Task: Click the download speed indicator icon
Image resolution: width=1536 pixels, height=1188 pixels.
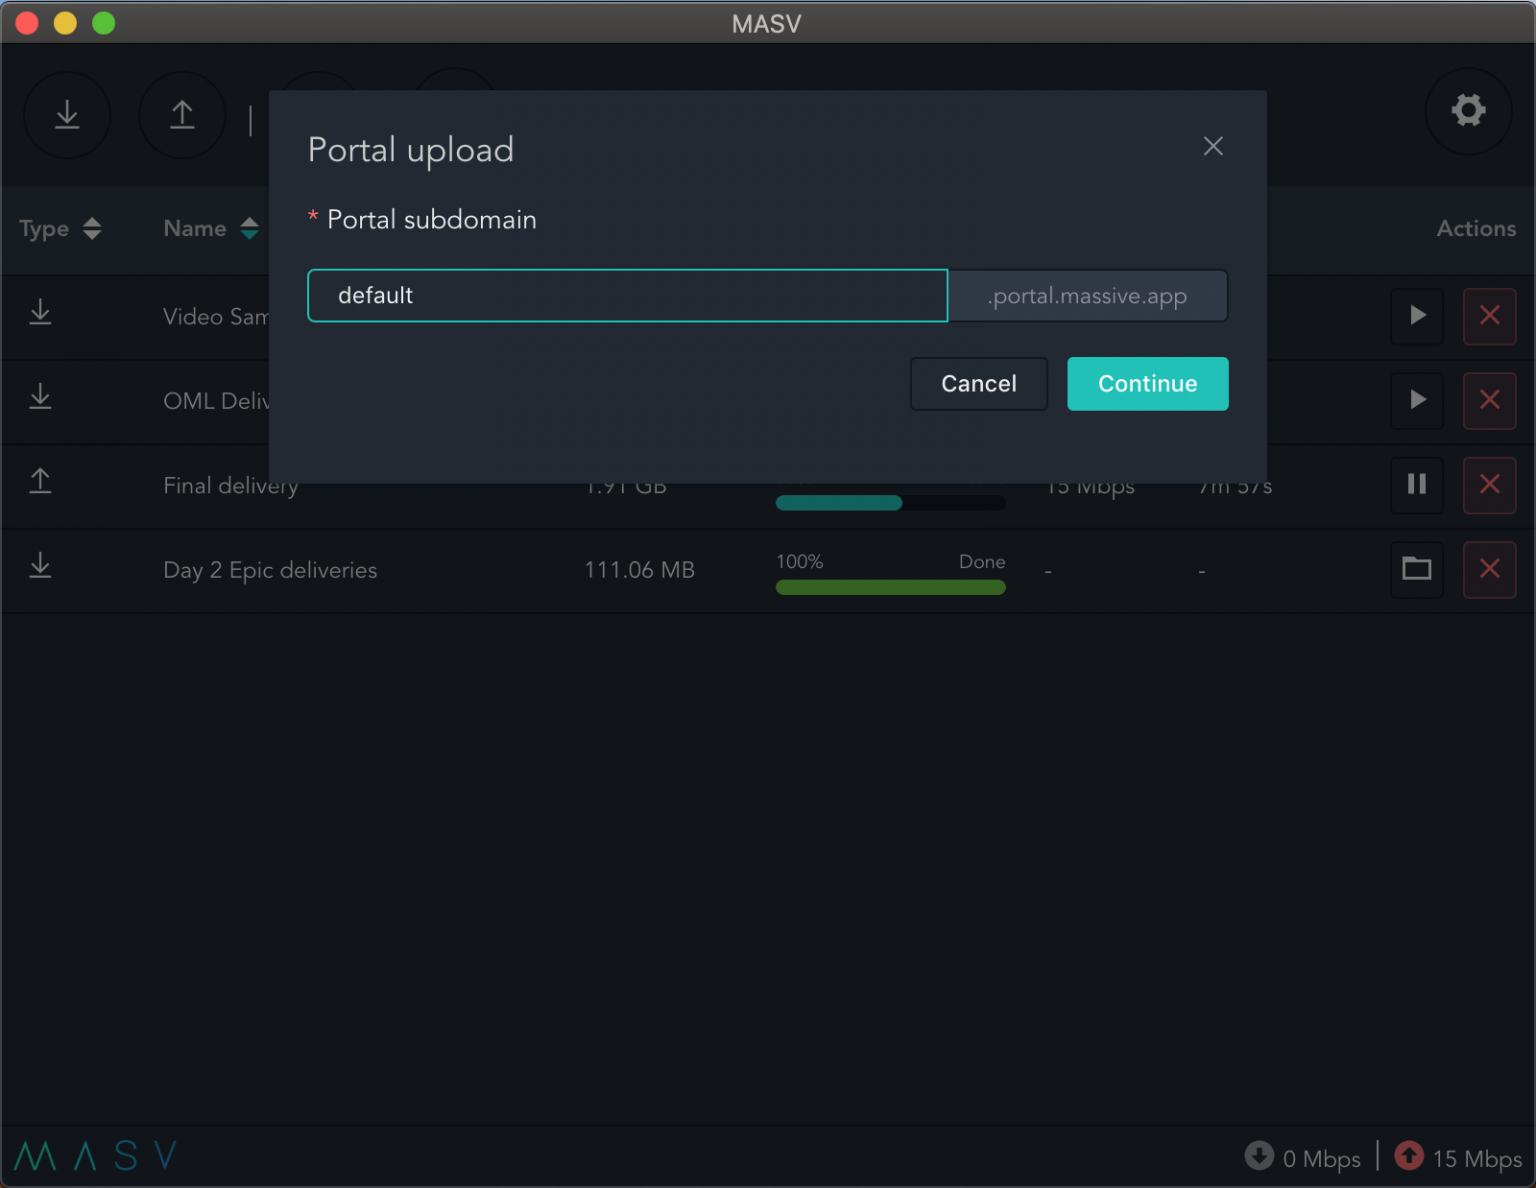Action: click(1259, 1156)
